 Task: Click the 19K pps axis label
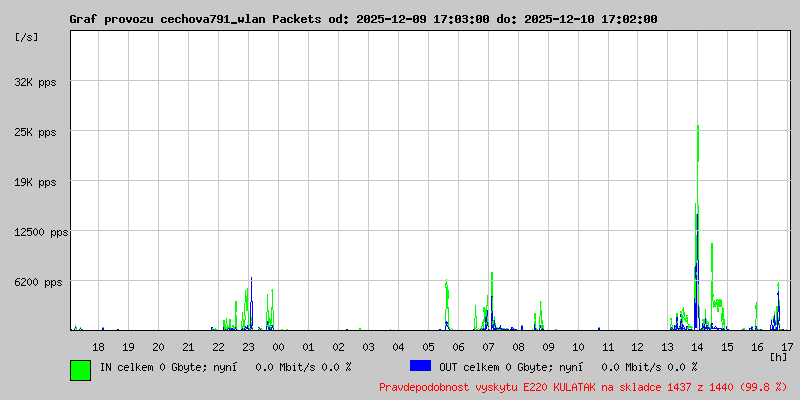coord(35,182)
